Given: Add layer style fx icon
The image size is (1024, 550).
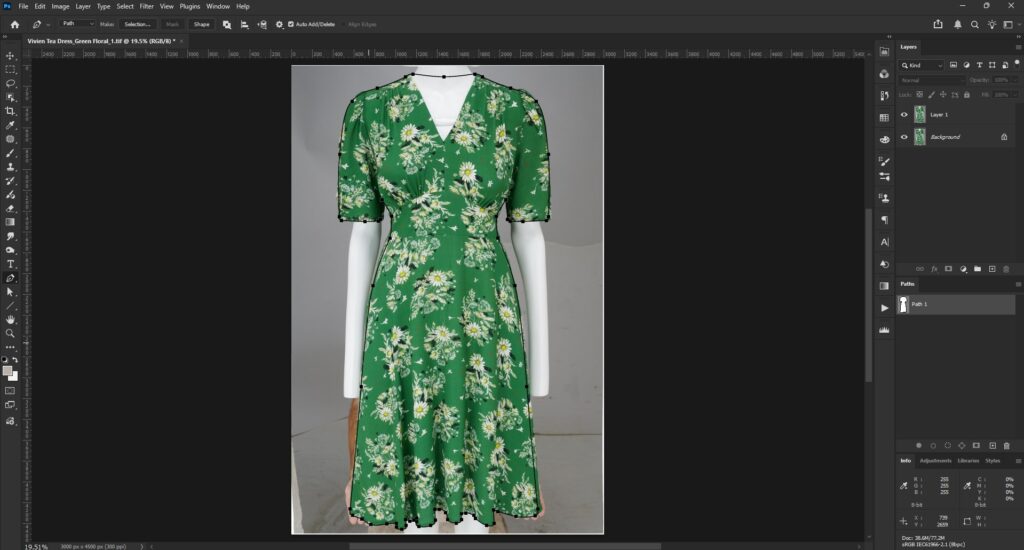Looking at the screenshot, I should coord(934,269).
